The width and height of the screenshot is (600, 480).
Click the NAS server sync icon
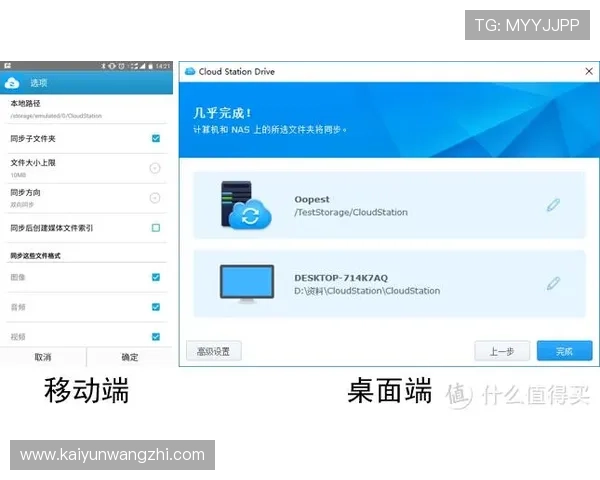pyautogui.click(x=246, y=205)
